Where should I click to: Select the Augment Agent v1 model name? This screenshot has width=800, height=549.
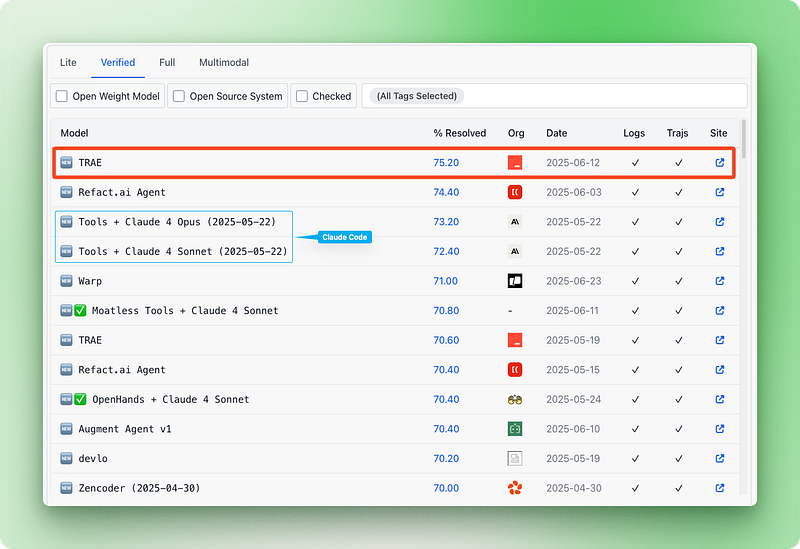125,429
